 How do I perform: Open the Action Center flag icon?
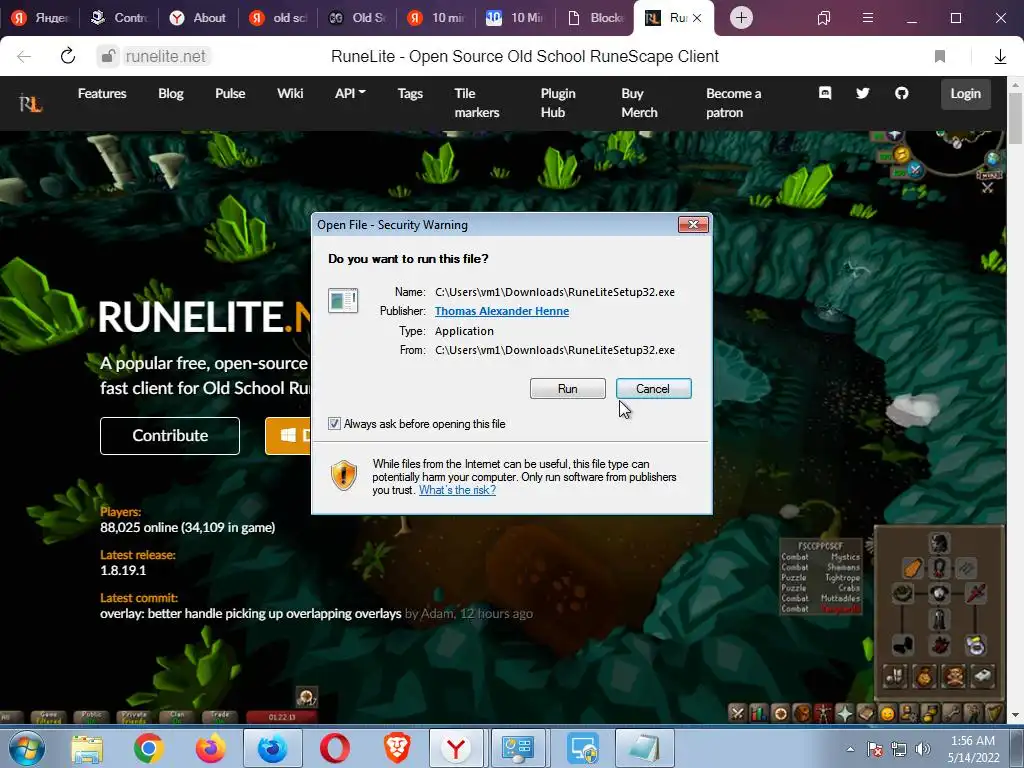pos(874,749)
